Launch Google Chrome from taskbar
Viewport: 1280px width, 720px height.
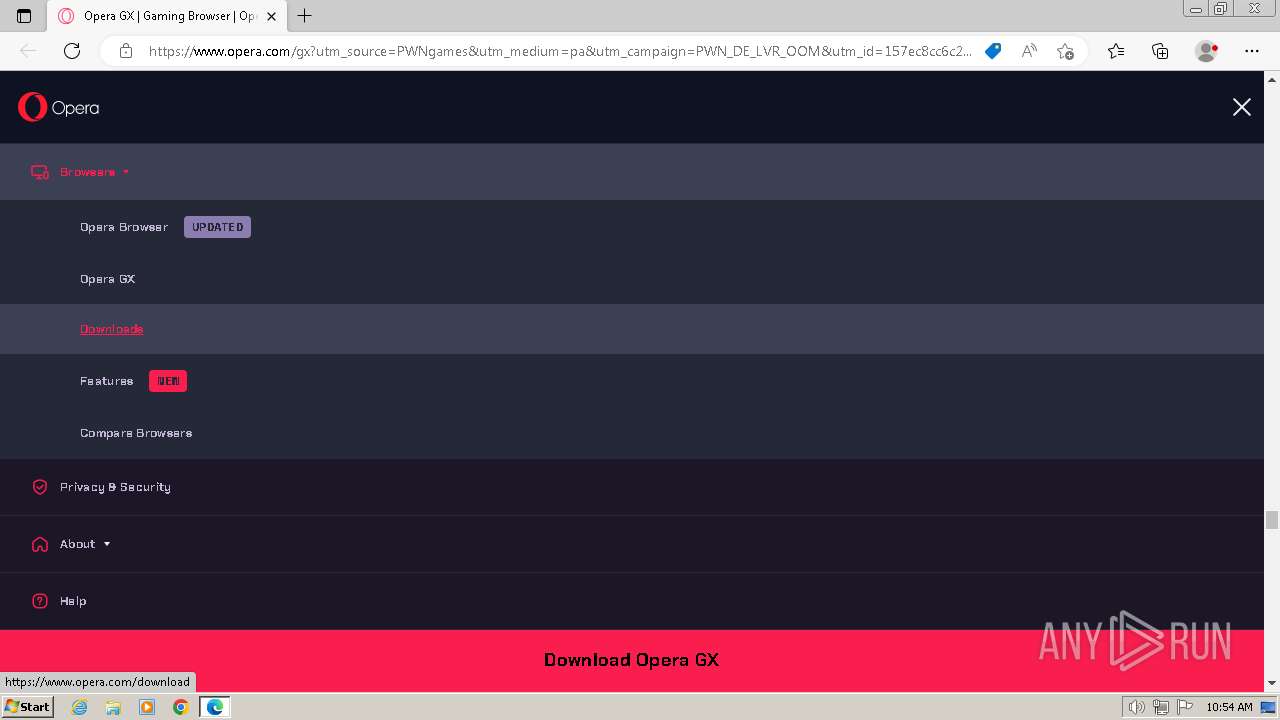181,707
